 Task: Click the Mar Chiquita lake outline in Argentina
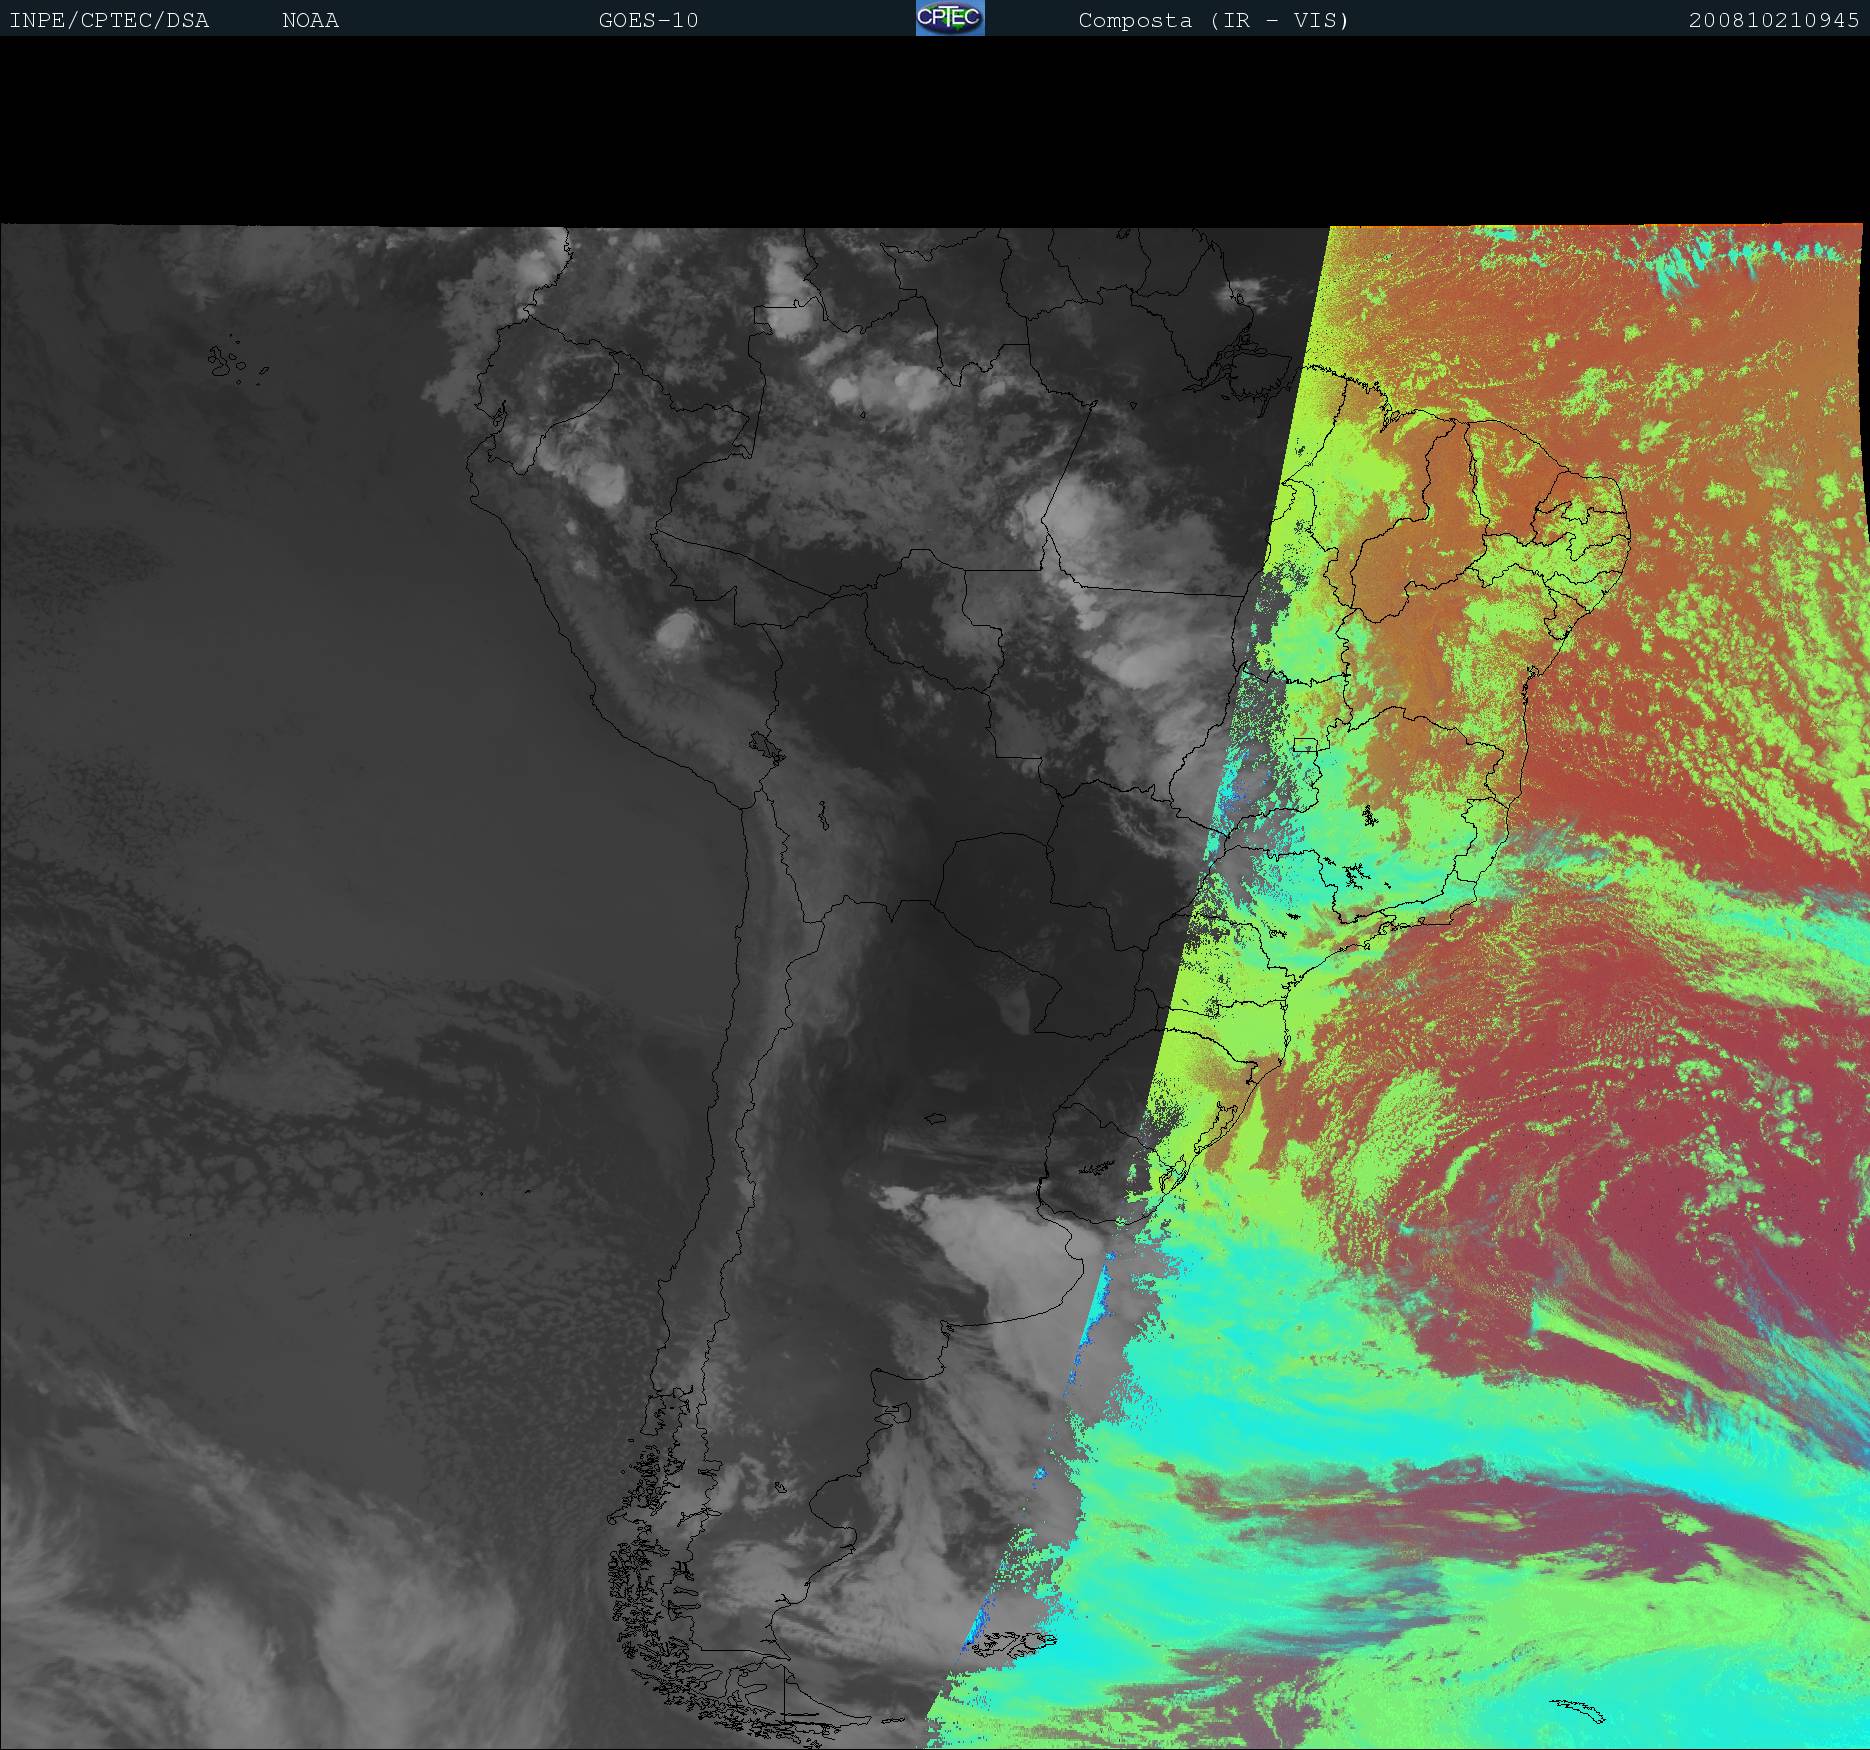click(x=935, y=1118)
